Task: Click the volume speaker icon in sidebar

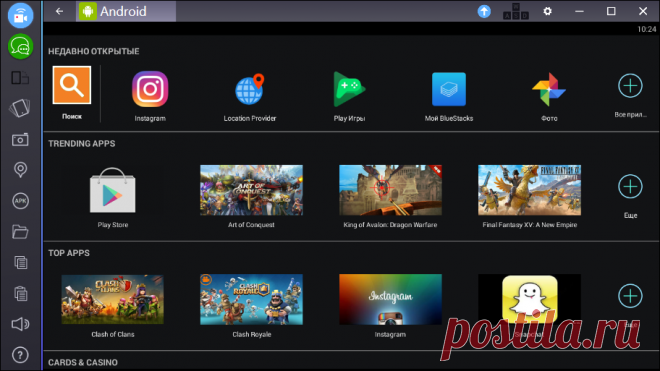Action: [20, 324]
